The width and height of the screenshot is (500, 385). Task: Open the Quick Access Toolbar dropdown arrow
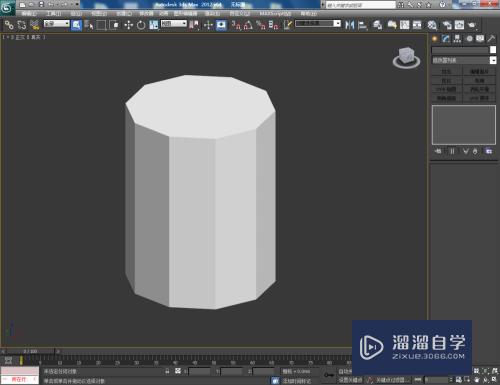(x=77, y=5)
